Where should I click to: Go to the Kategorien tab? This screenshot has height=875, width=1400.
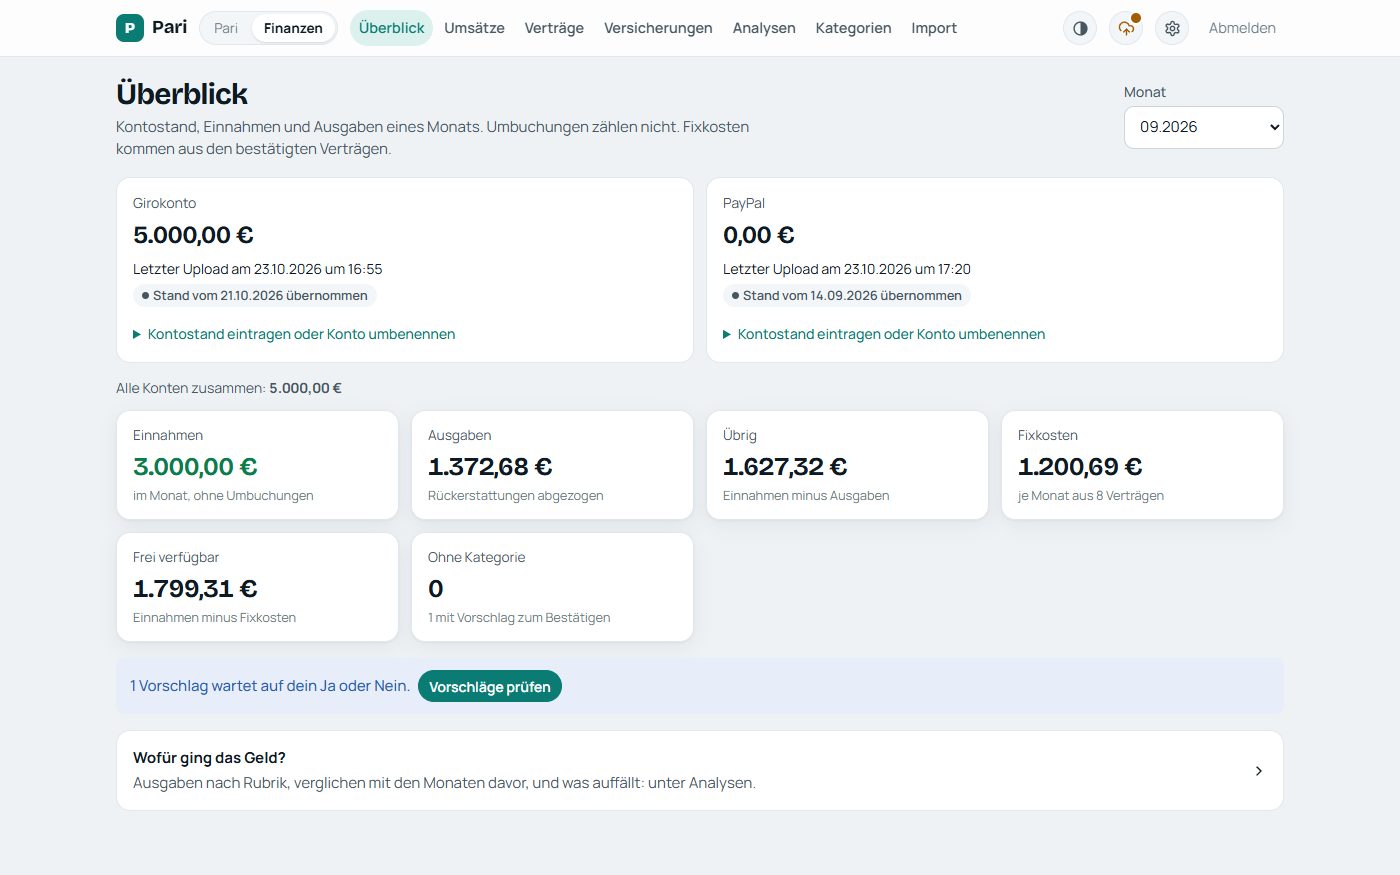click(853, 28)
